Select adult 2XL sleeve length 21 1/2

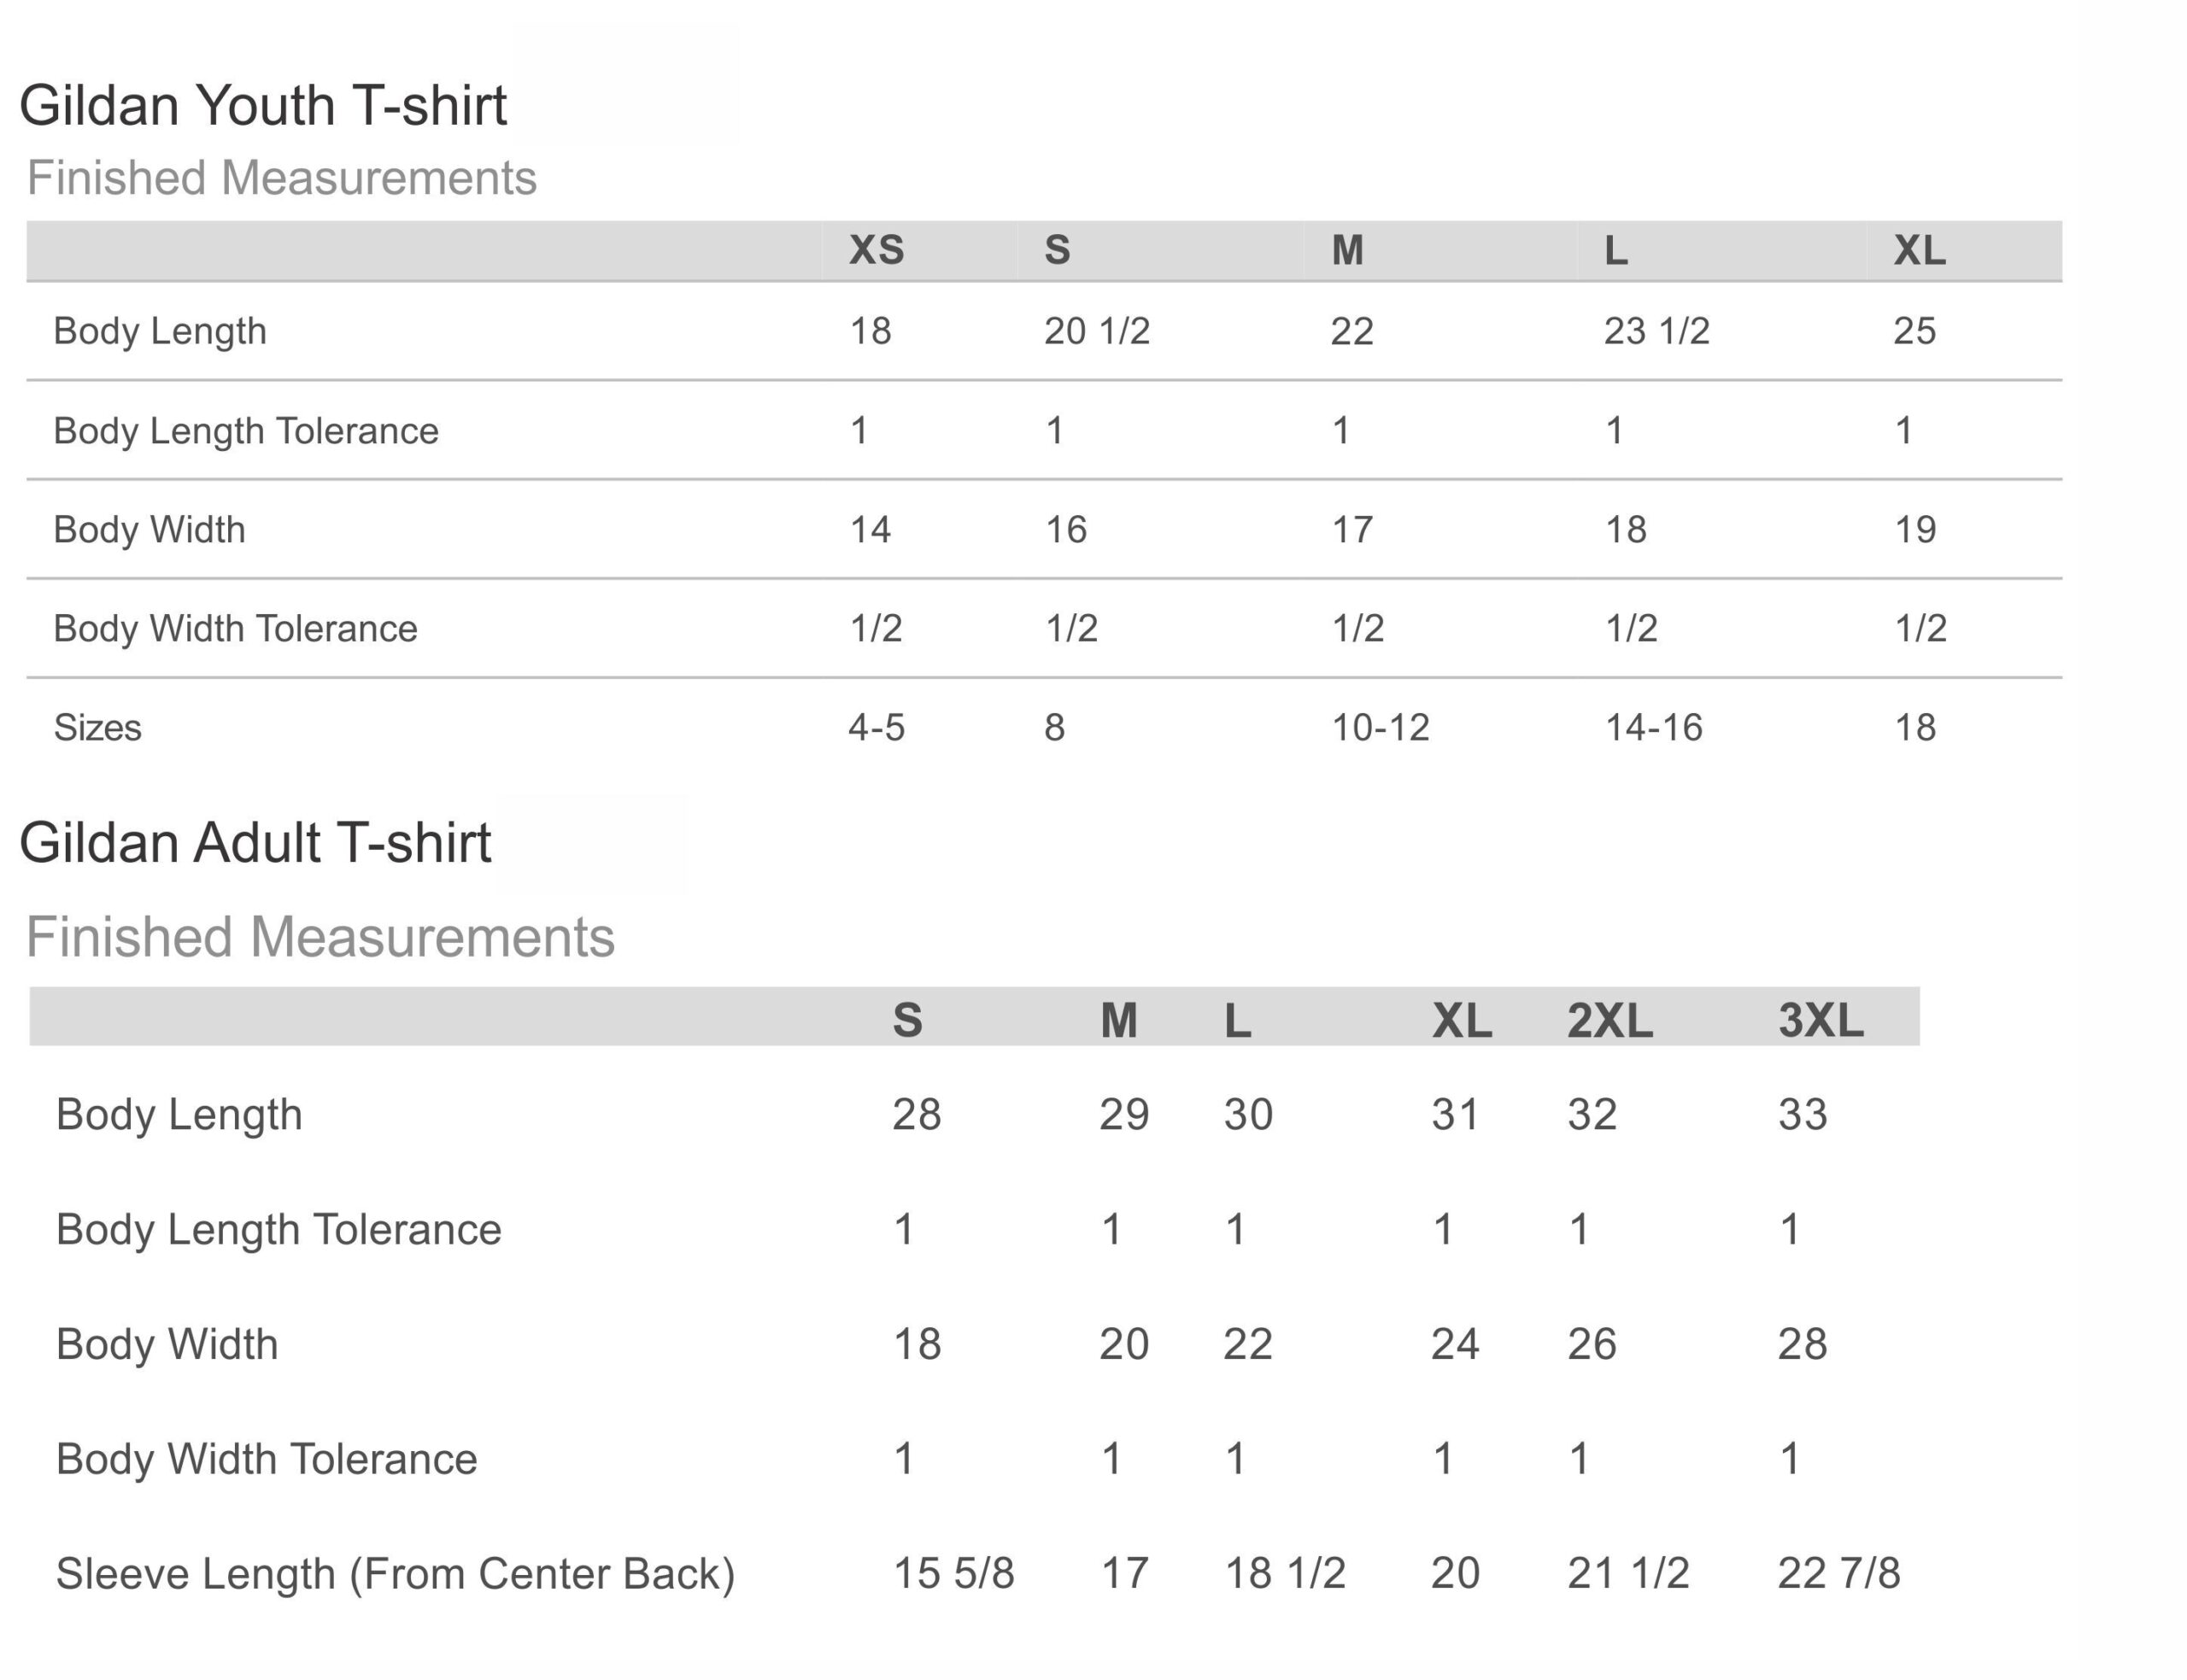coord(1628,1573)
